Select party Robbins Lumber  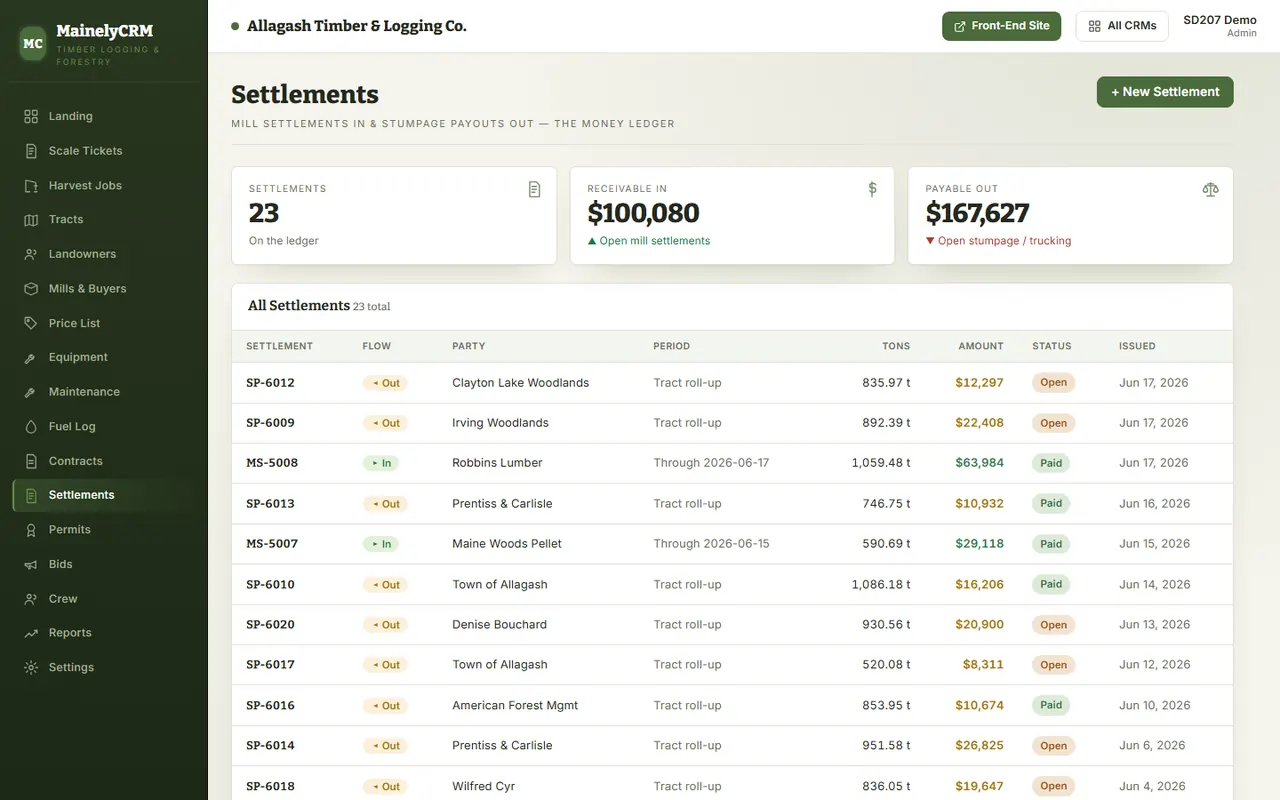click(497, 463)
